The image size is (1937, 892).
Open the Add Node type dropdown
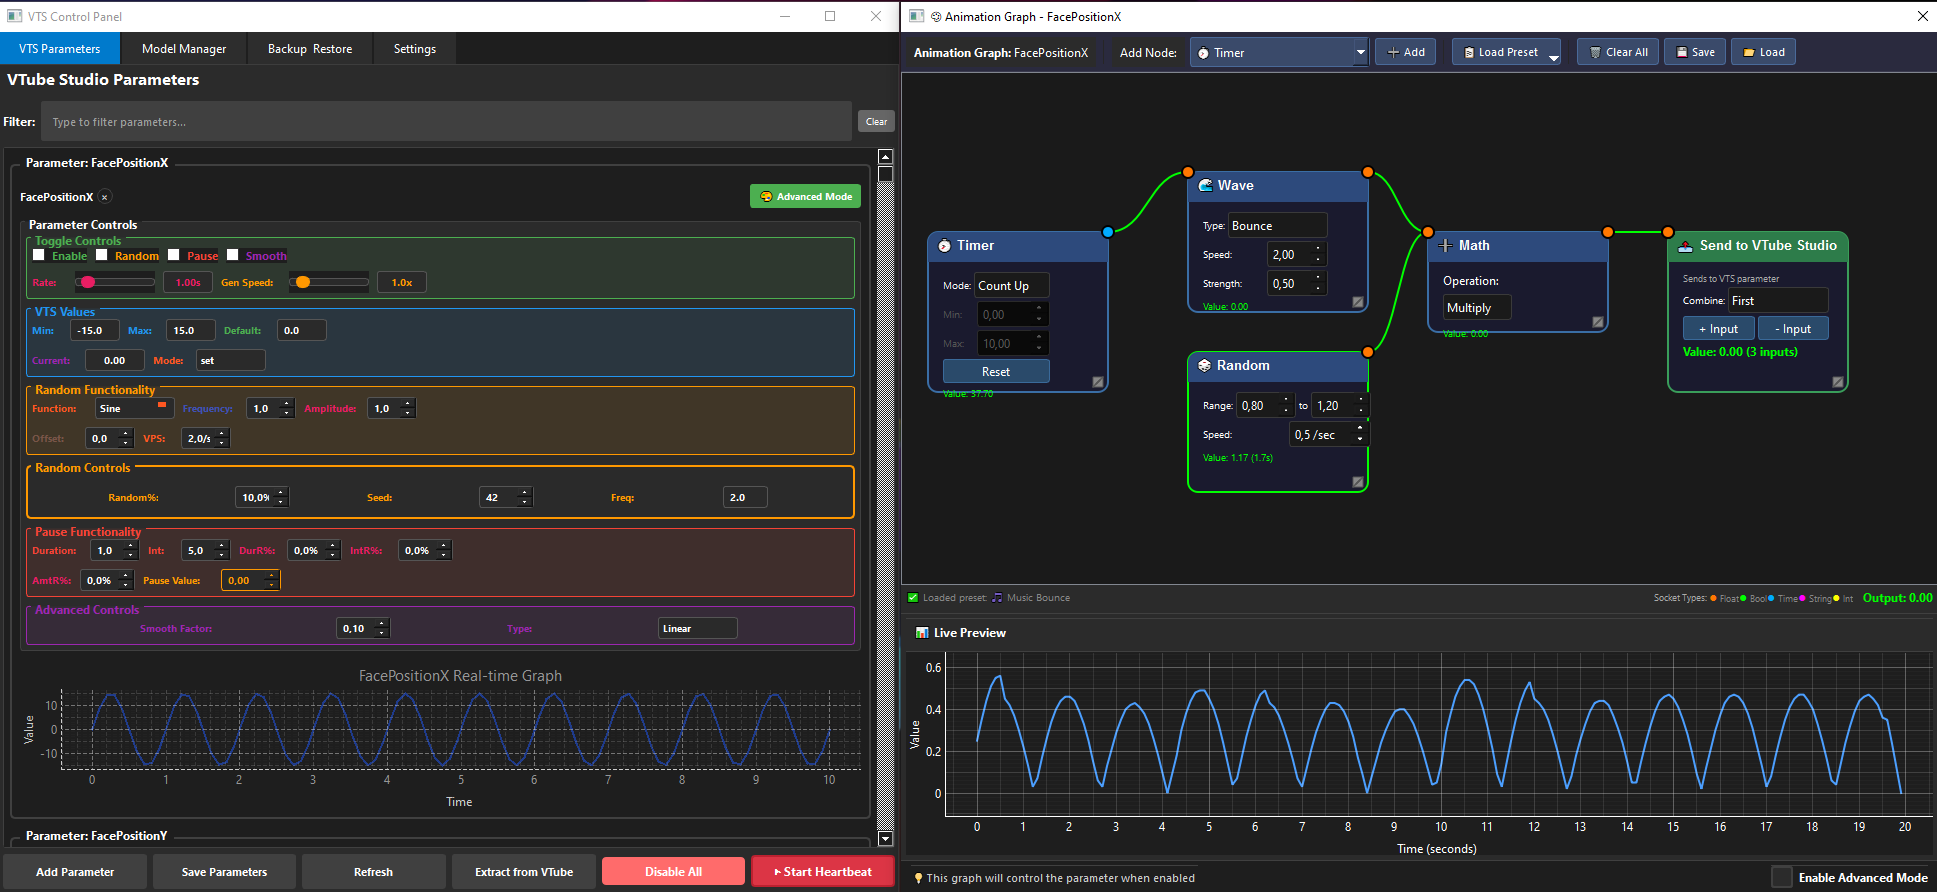pos(1279,53)
